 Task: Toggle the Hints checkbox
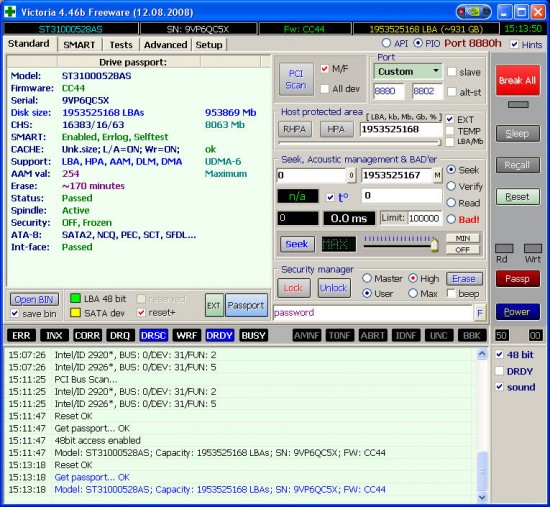(514, 44)
